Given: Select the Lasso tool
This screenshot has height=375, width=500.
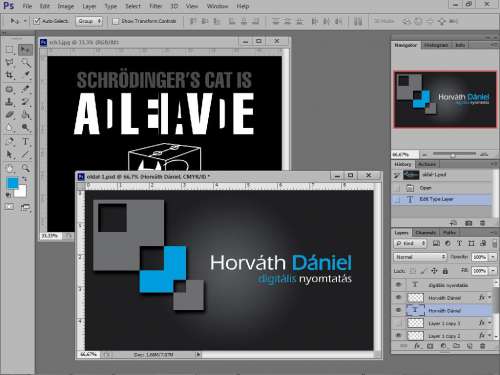Looking at the screenshot, I should click(x=9, y=62).
